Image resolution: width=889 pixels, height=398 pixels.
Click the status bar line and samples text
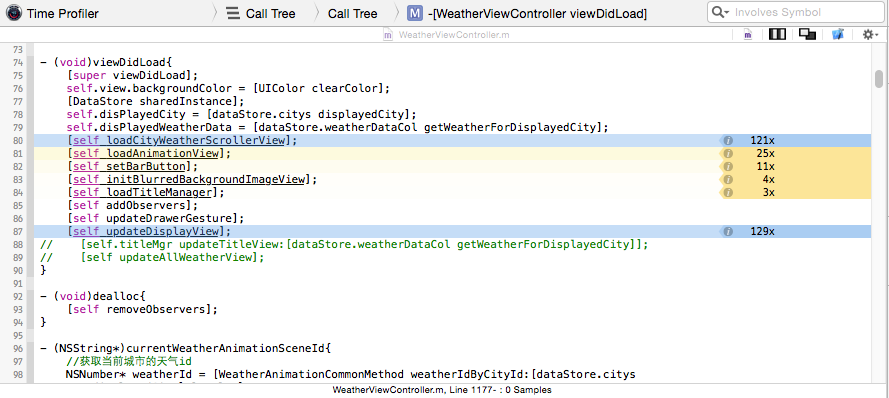[442, 390]
